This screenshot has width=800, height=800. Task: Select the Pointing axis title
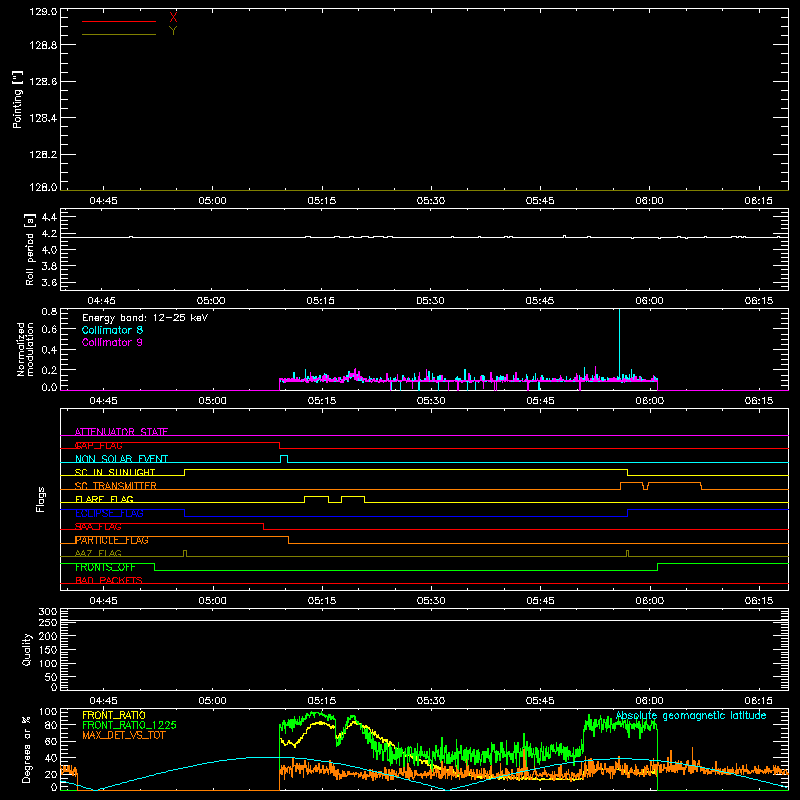pyautogui.click(x=17, y=99)
